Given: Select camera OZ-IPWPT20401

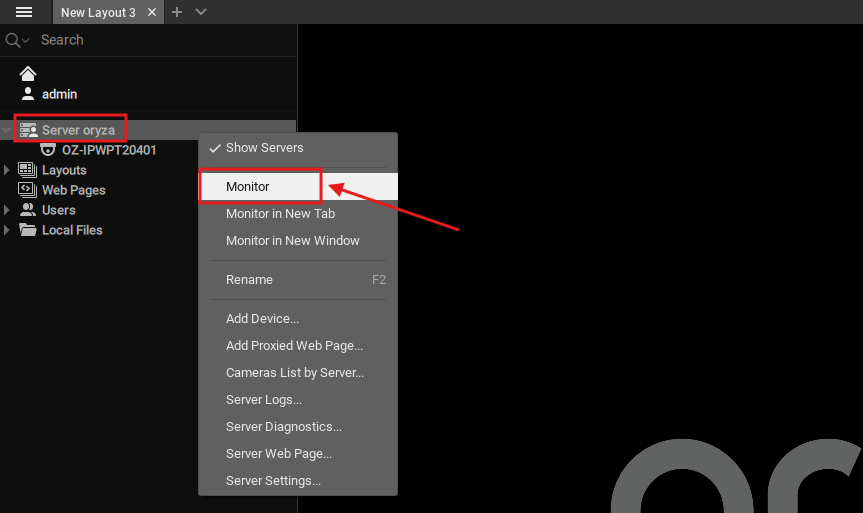Looking at the screenshot, I should 109,150.
